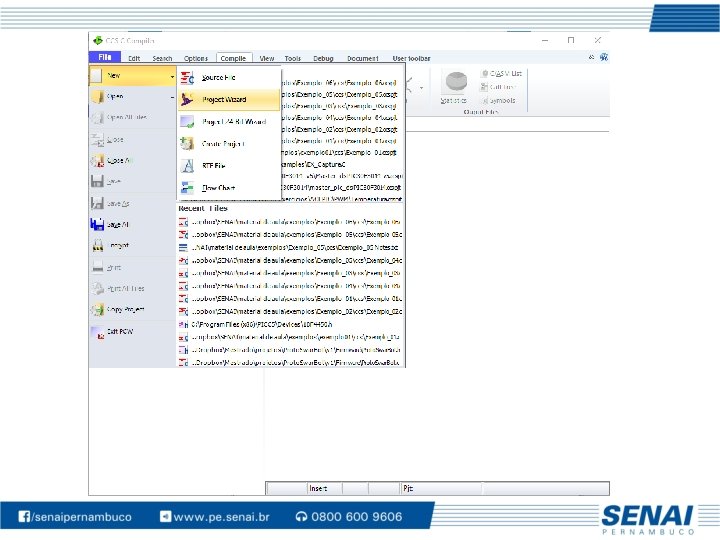Click the New document icon
The image size is (720, 540).
pyautogui.click(x=96, y=75)
